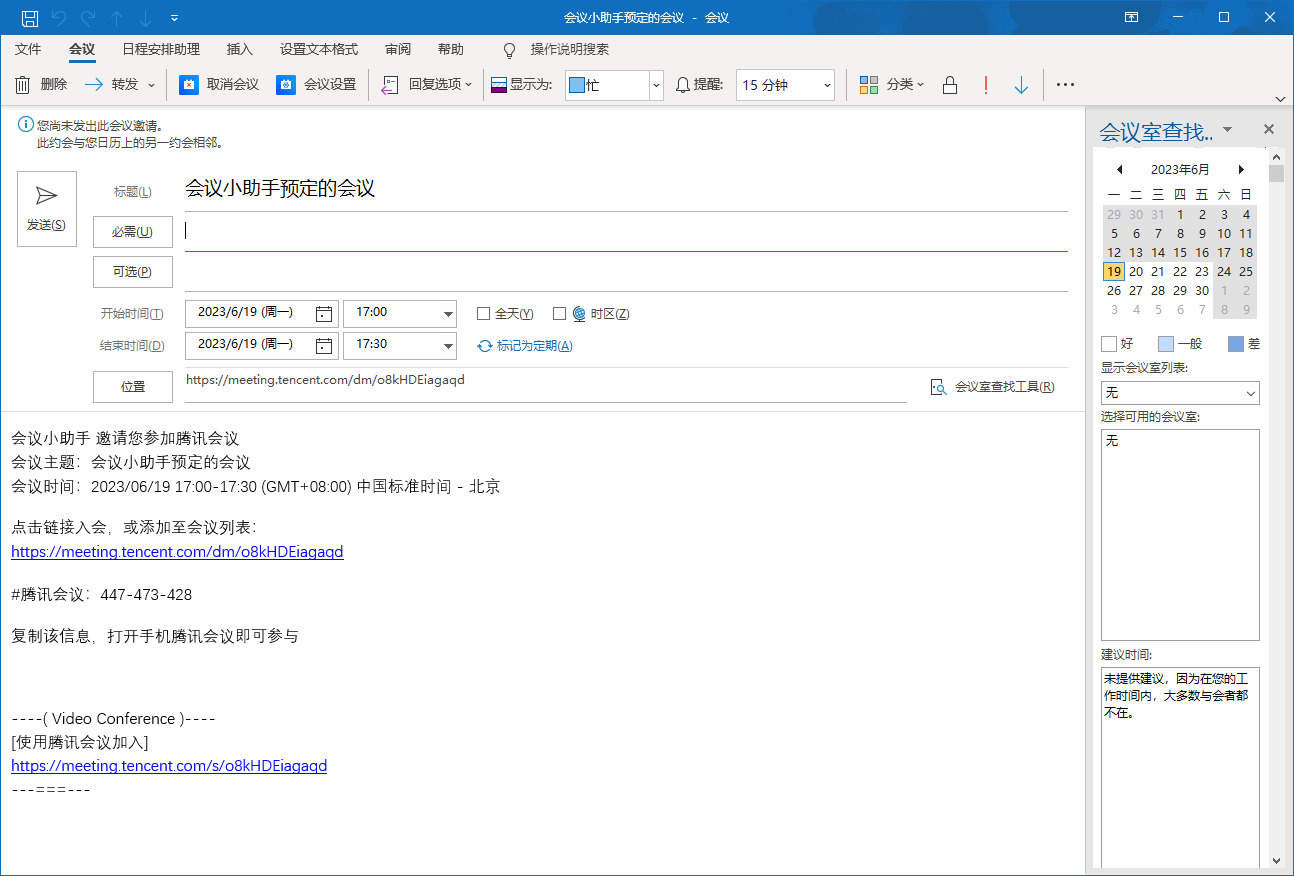The width and height of the screenshot is (1294, 876).
Task: Click the 标题 meeting title field
Action: [626, 189]
